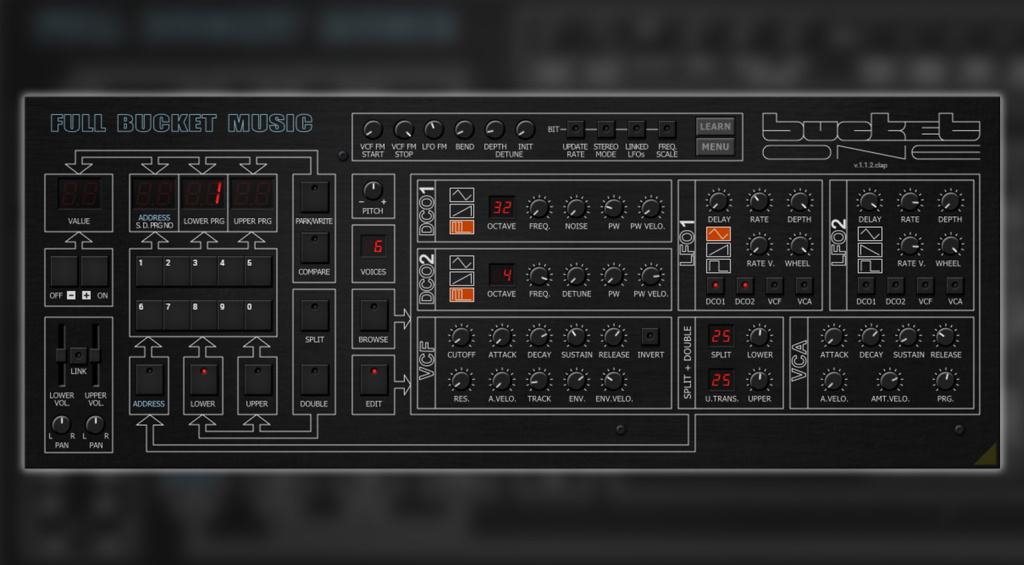Select DCO1 sawtooth waveform icon
The width and height of the screenshot is (1024, 565).
(x=462, y=210)
